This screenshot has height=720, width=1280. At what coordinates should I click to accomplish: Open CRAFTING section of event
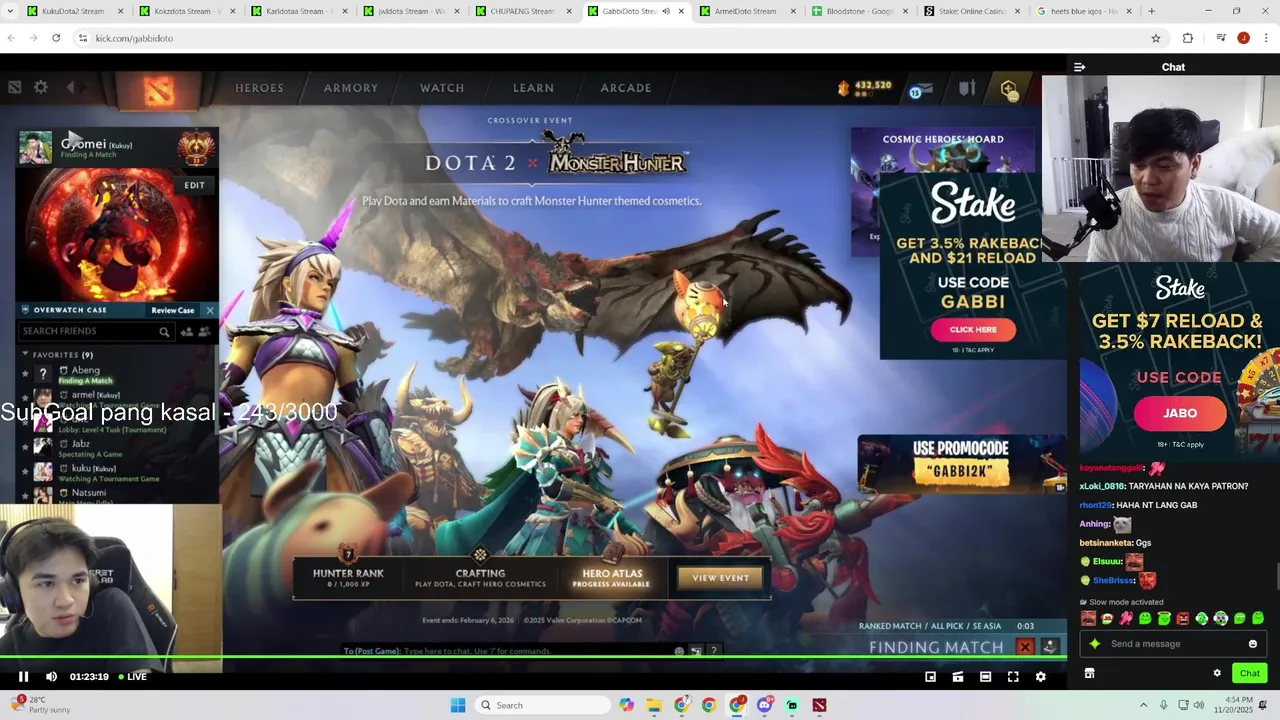click(x=480, y=578)
